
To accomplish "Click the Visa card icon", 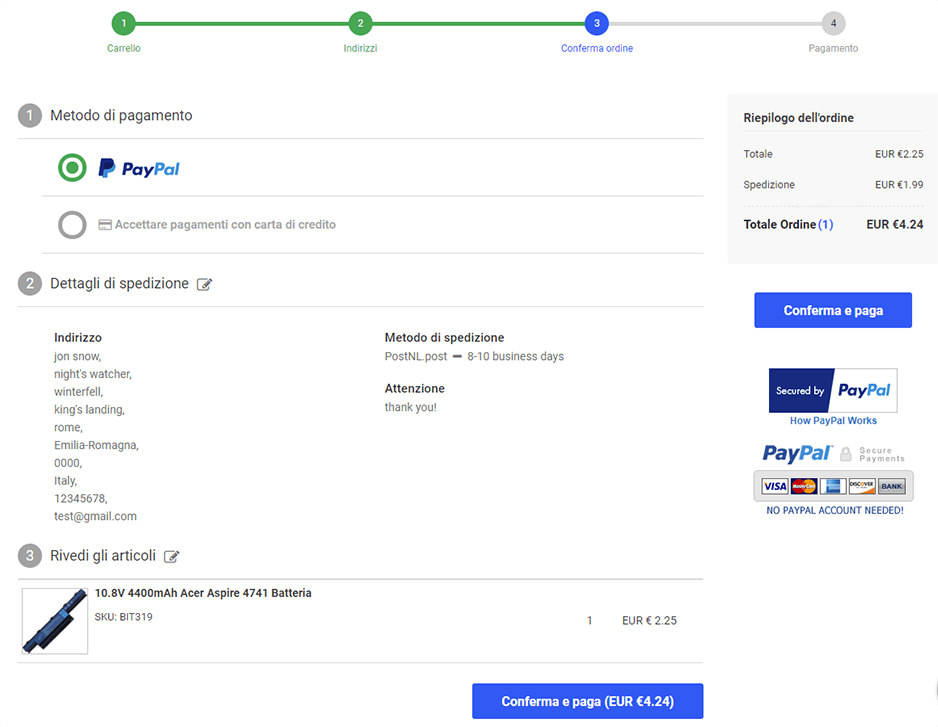I will 775,486.
